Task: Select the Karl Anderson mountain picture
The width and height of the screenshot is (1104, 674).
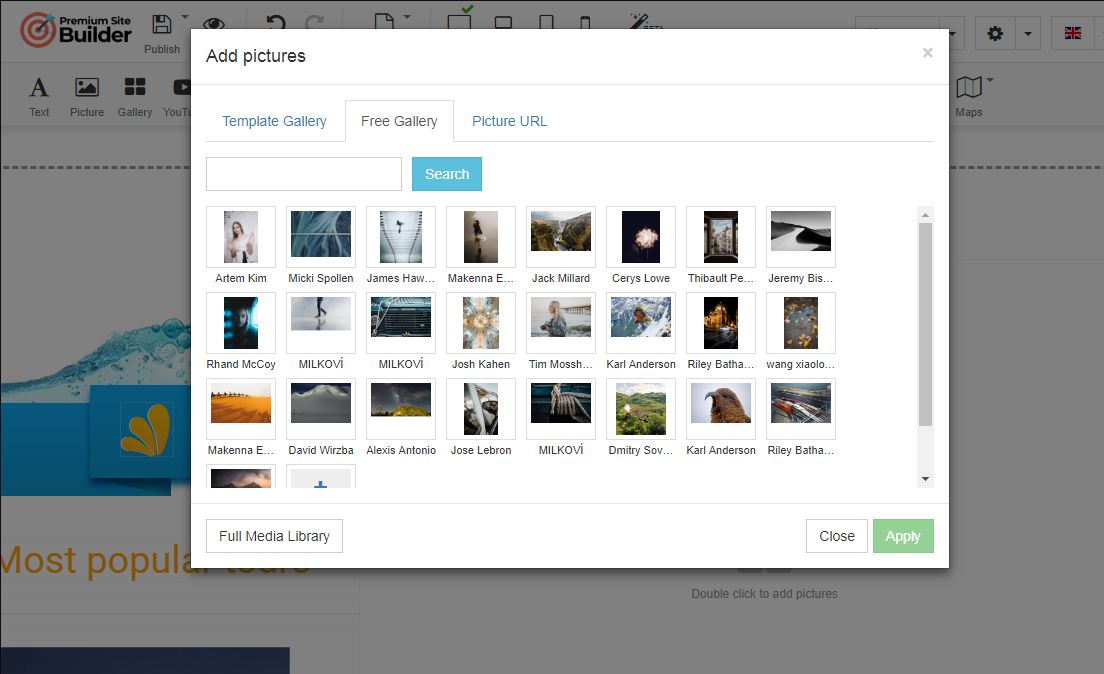Action: coord(641,323)
